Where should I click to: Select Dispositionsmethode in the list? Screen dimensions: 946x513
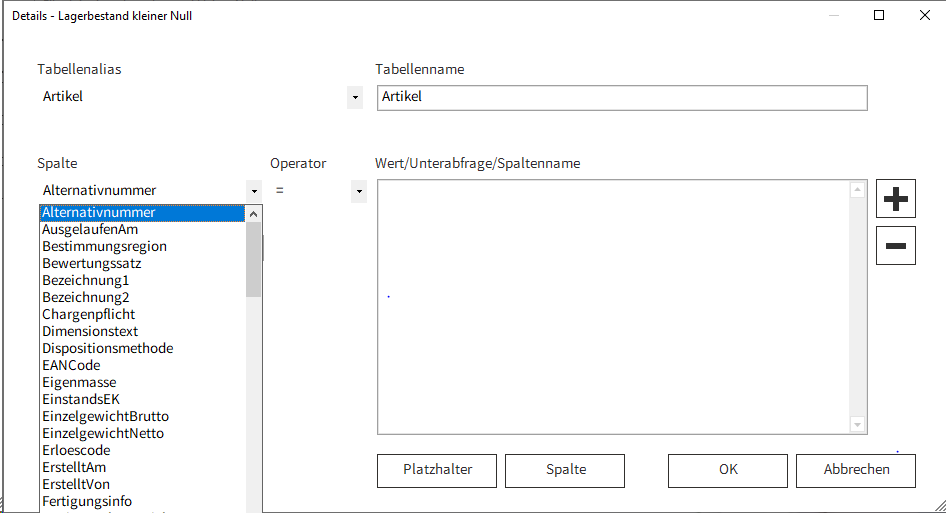(x=142, y=348)
